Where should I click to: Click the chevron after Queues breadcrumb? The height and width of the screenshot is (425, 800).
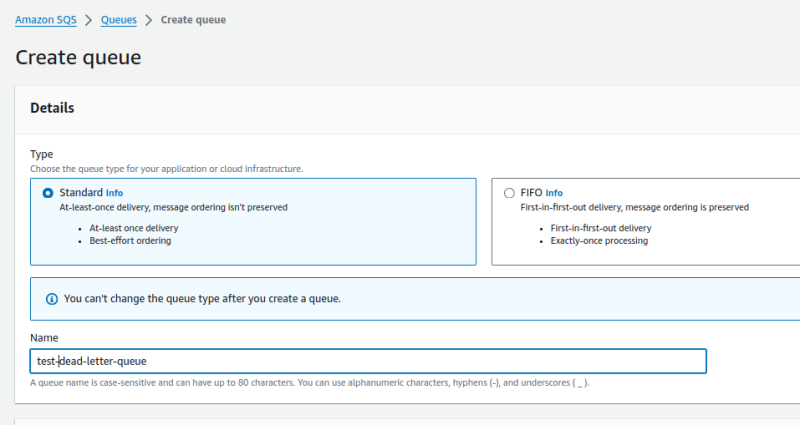[149, 20]
